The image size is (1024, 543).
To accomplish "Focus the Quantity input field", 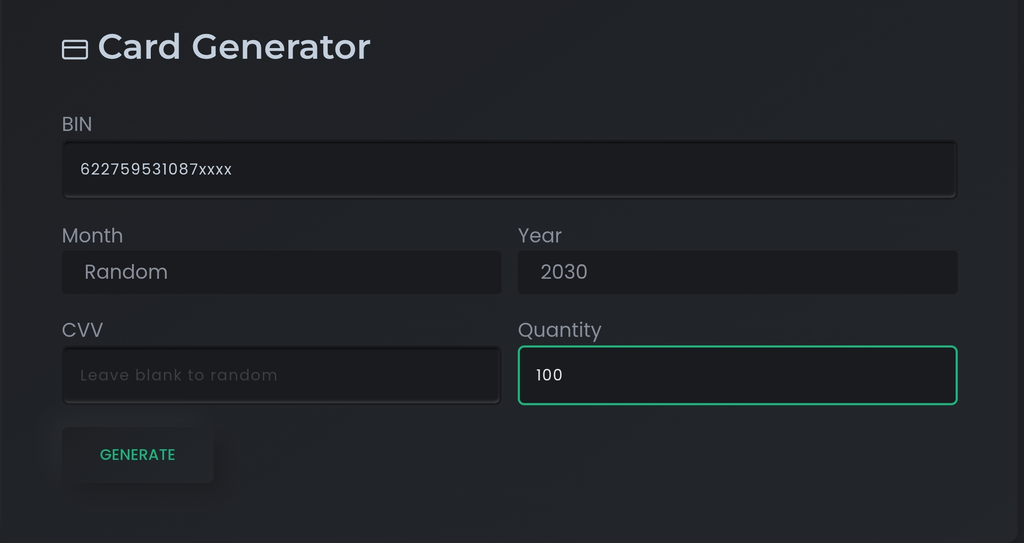I will coord(737,375).
